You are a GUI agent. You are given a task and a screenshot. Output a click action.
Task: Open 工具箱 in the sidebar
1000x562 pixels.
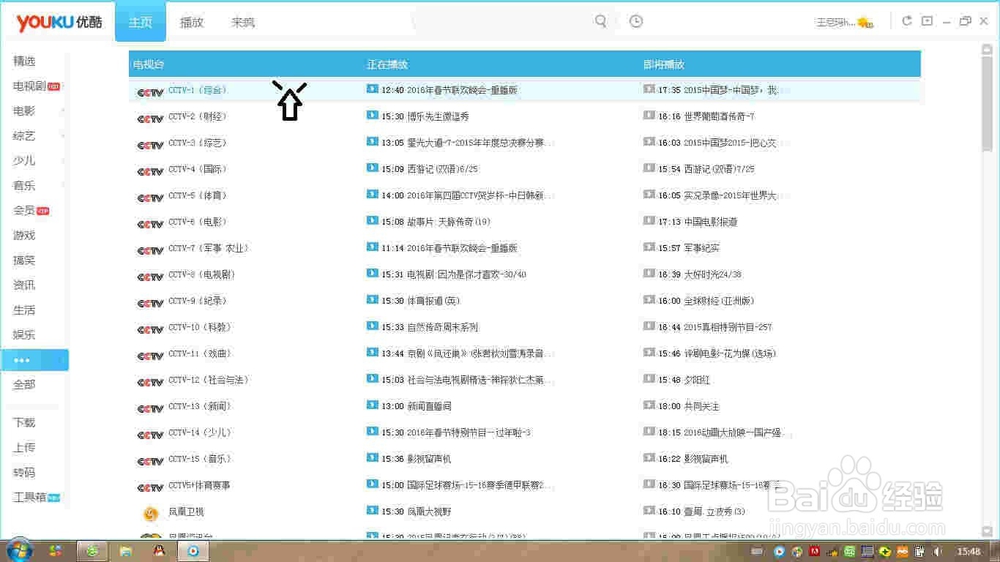pyautogui.click(x=29, y=498)
